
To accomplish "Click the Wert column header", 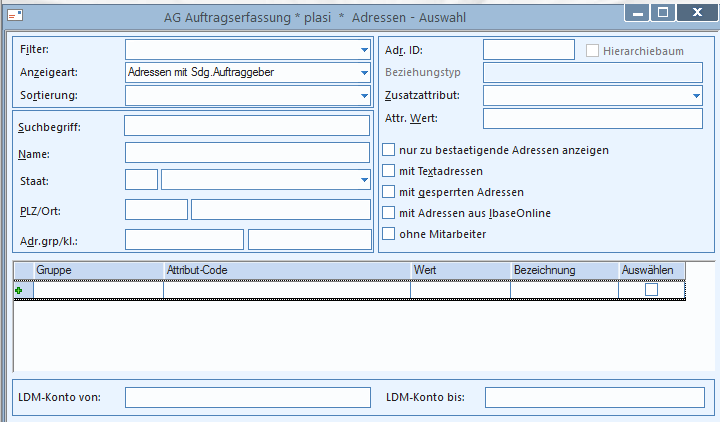I will [x=461, y=270].
